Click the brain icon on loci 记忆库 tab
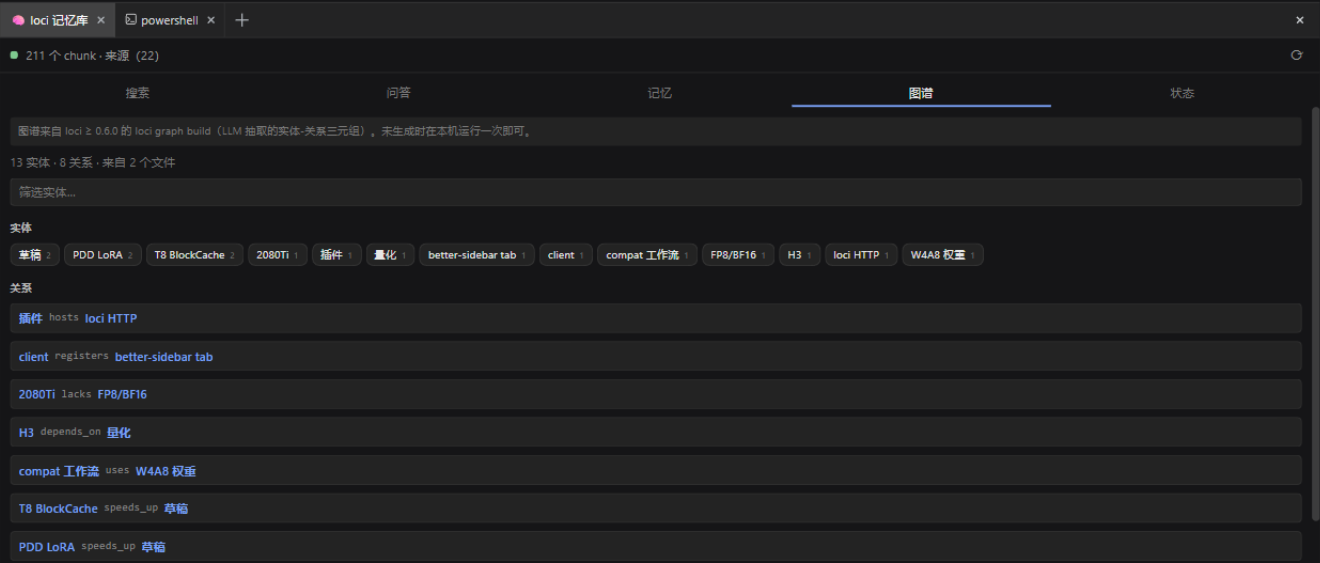The width and height of the screenshot is (1320, 563). 18,20
